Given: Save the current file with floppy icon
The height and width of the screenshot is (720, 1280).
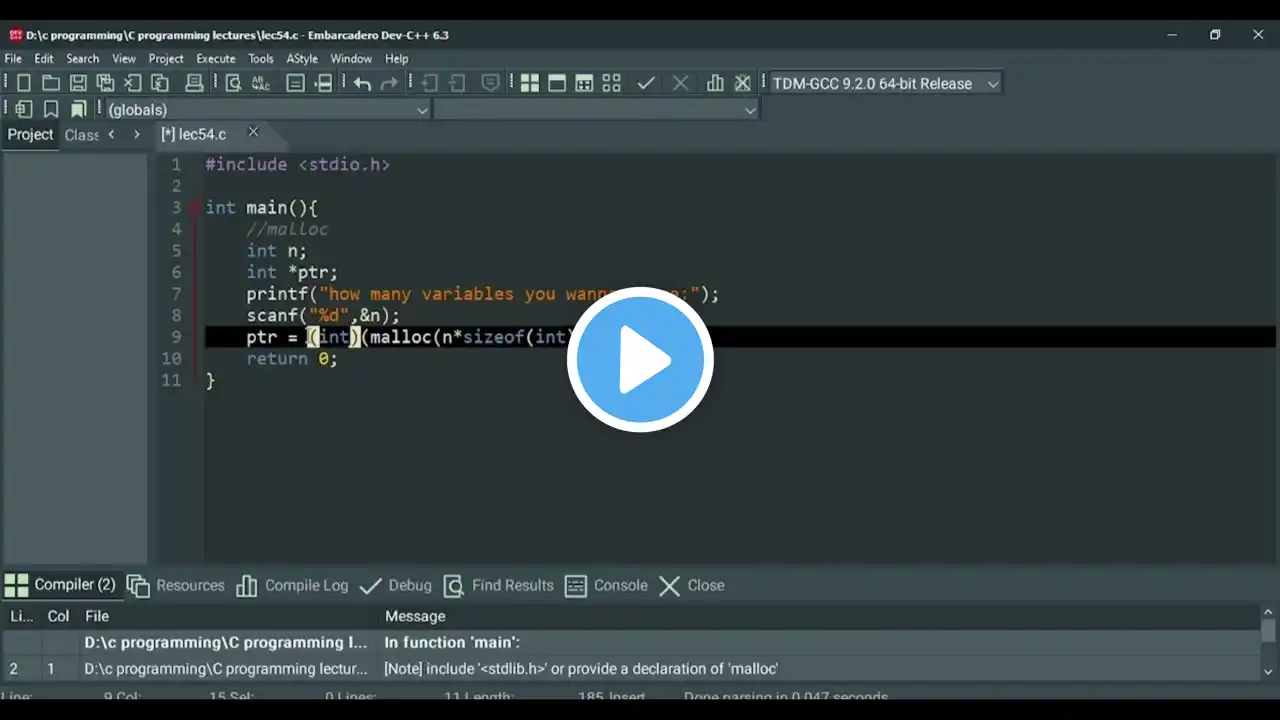Looking at the screenshot, I should [x=77, y=83].
